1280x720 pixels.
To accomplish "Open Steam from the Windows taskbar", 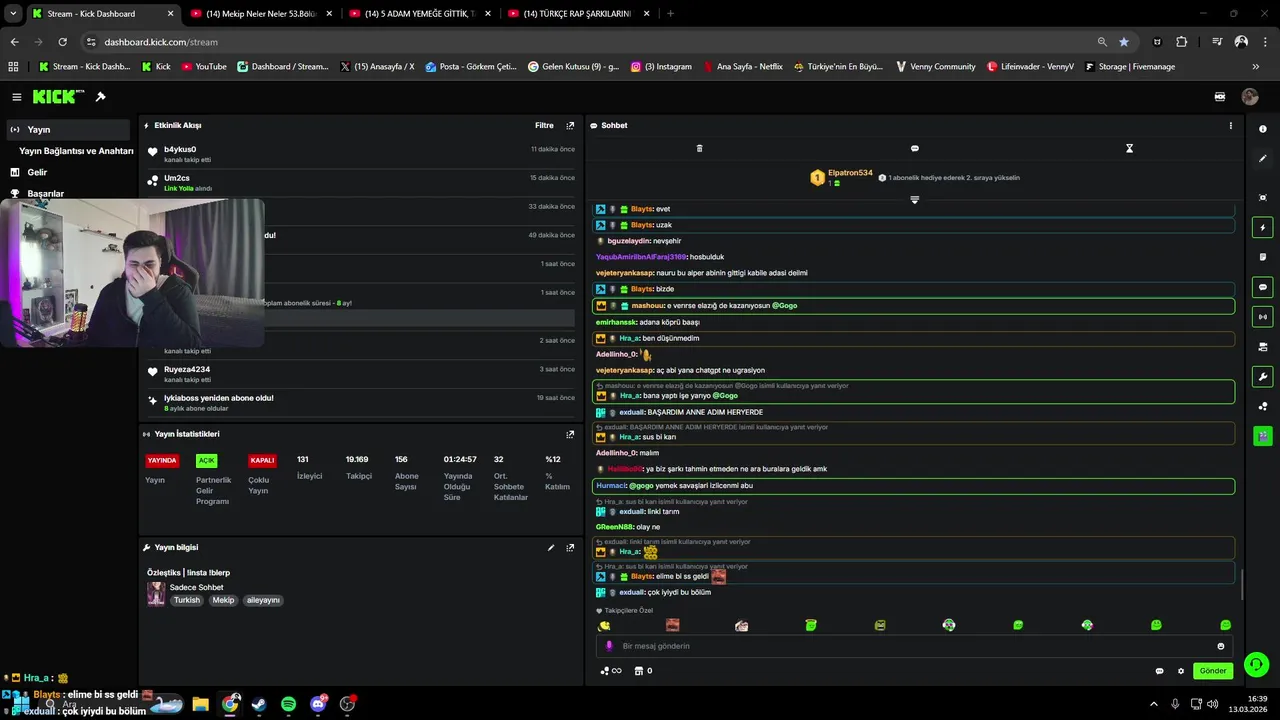I will (x=259, y=704).
